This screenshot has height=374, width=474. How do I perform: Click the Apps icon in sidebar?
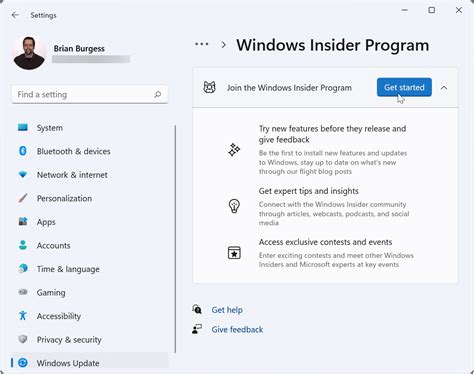[23, 221]
